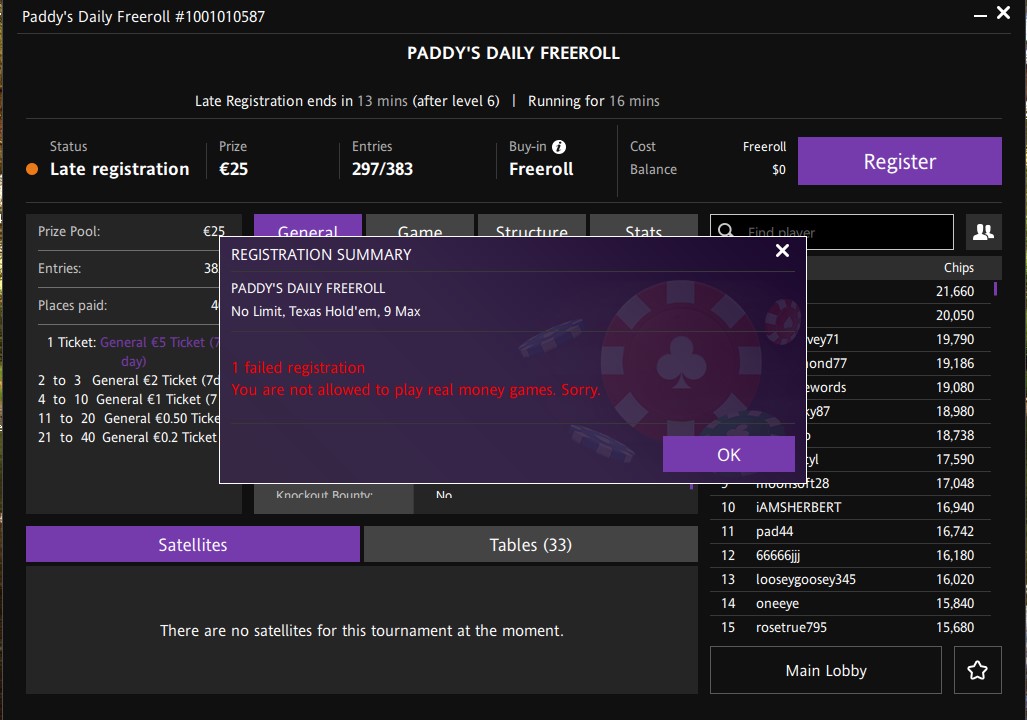
Task: Mark tournament as favorite with star icon
Action: pyautogui.click(x=977, y=670)
